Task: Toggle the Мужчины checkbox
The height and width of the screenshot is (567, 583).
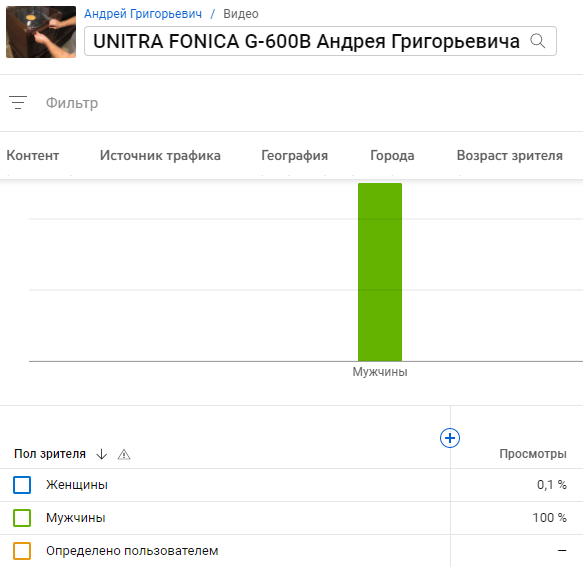Action: [x=22, y=518]
